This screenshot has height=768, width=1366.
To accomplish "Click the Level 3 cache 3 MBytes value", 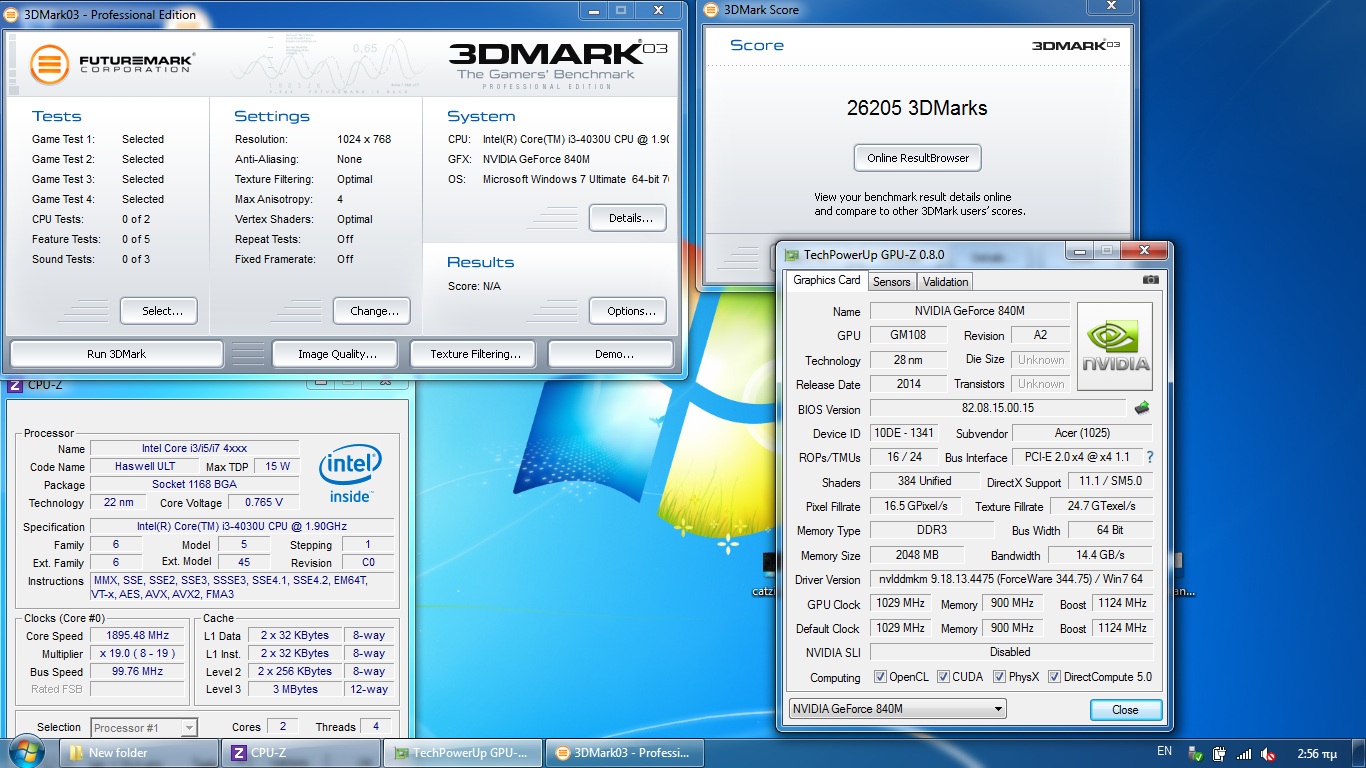I will pyautogui.click(x=294, y=689).
